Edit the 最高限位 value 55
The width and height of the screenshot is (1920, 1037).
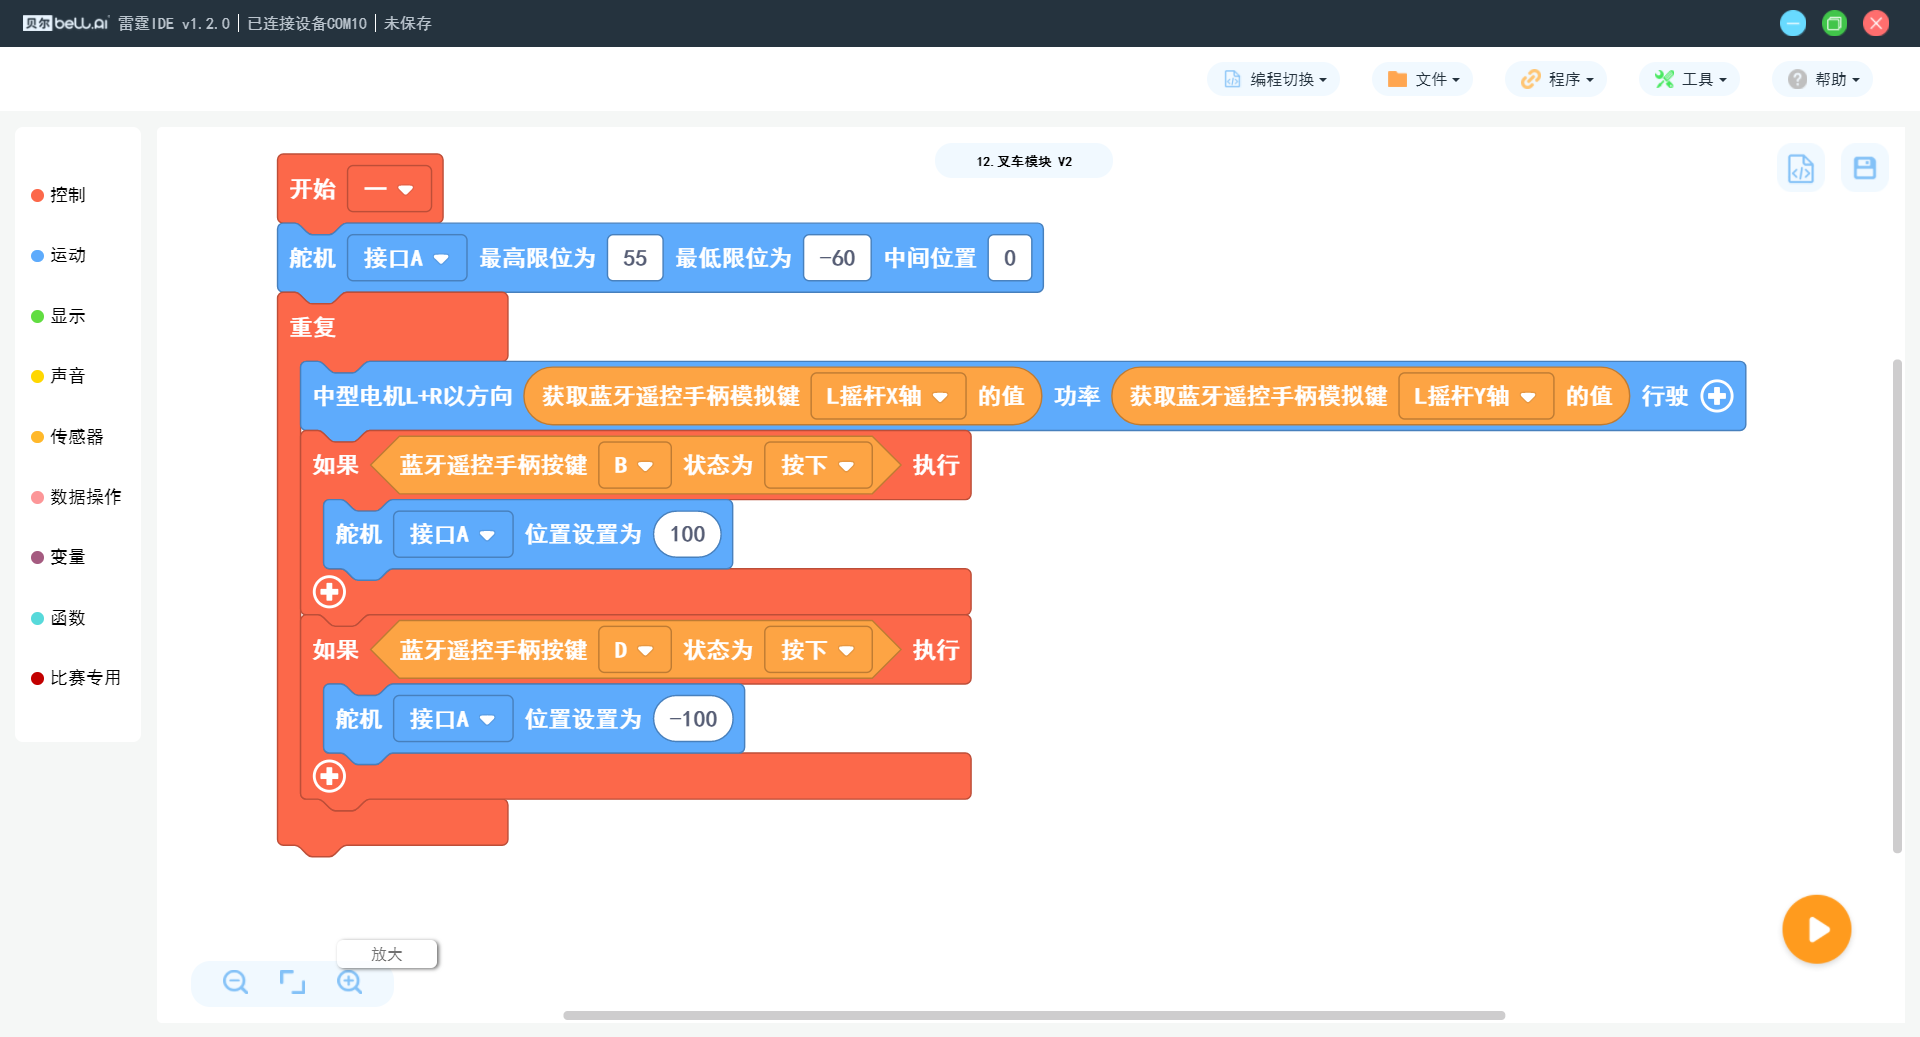tap(635, 258)
